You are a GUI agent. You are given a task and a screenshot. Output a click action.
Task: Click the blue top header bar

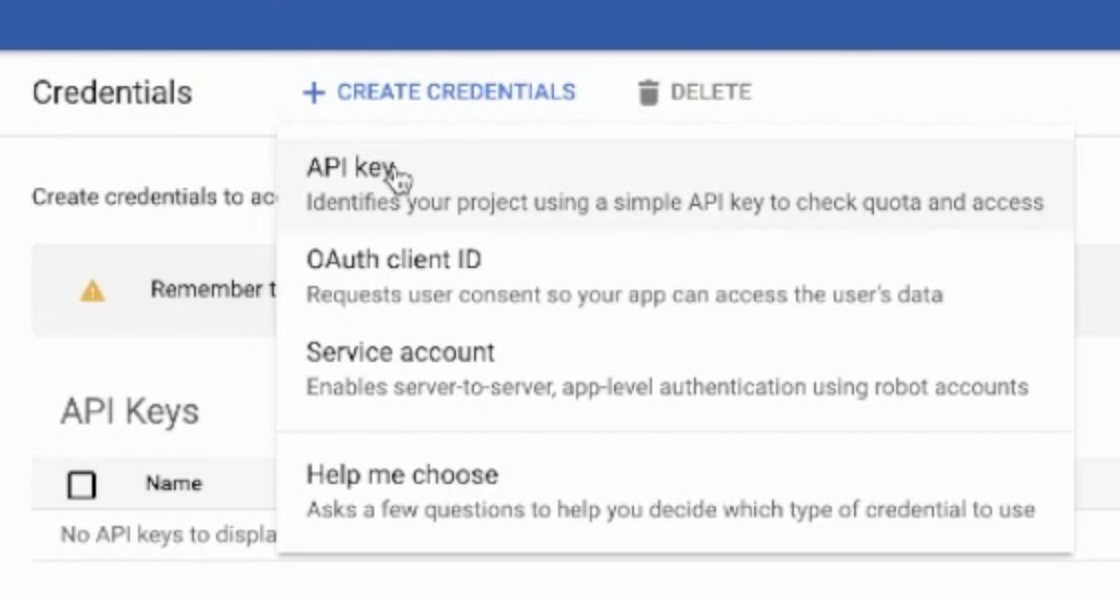coord(560,25)
